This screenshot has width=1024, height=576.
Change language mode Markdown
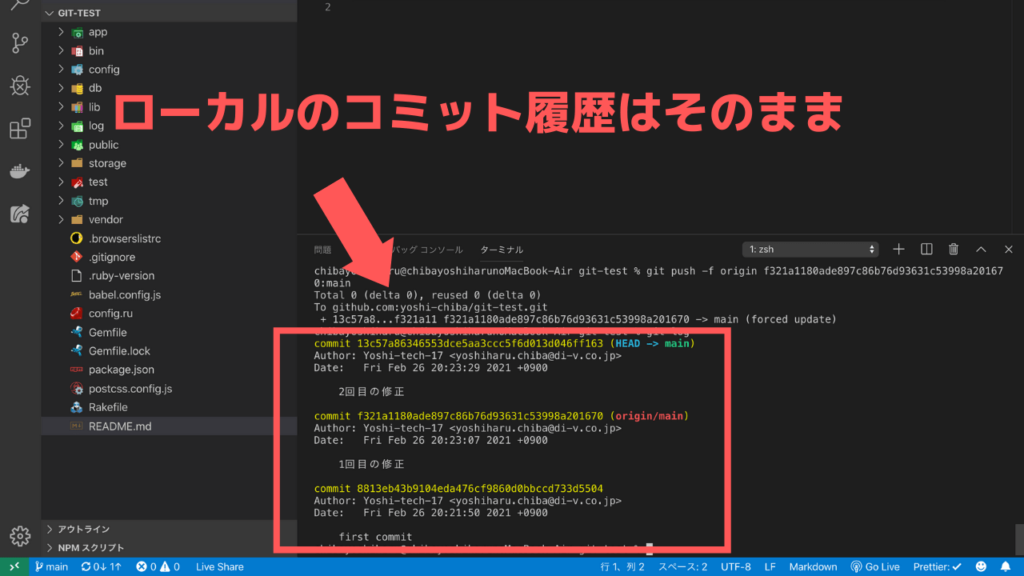pyautogui.click(x=813, y=567)
